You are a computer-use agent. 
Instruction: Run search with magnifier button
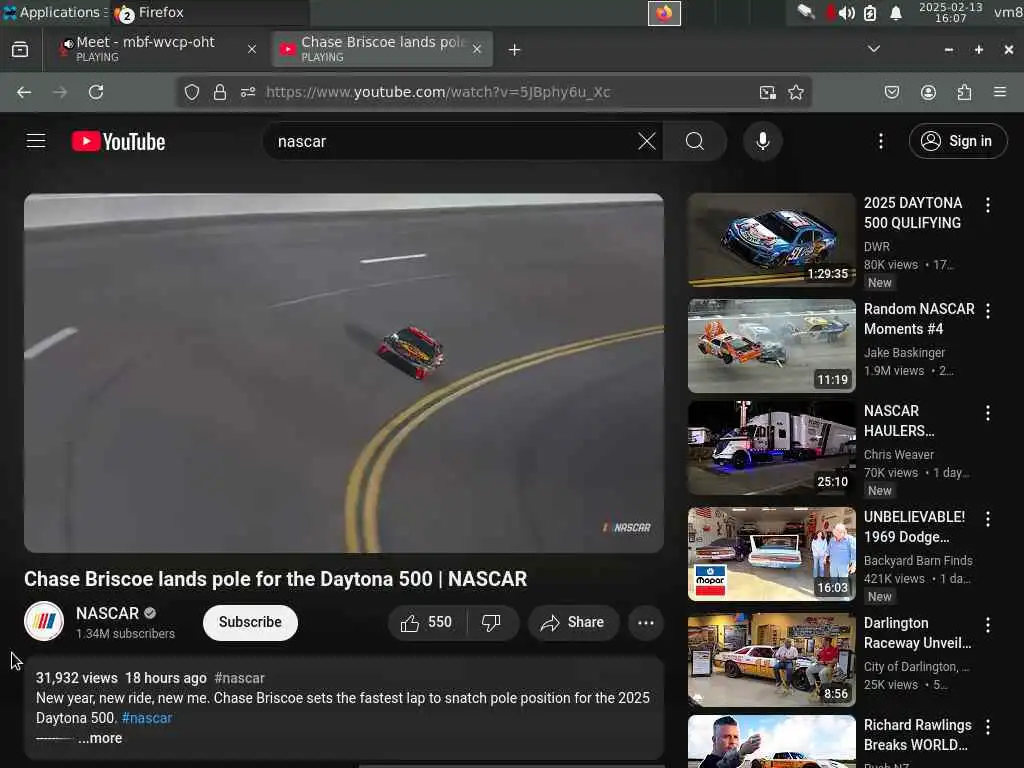point(695,141)
